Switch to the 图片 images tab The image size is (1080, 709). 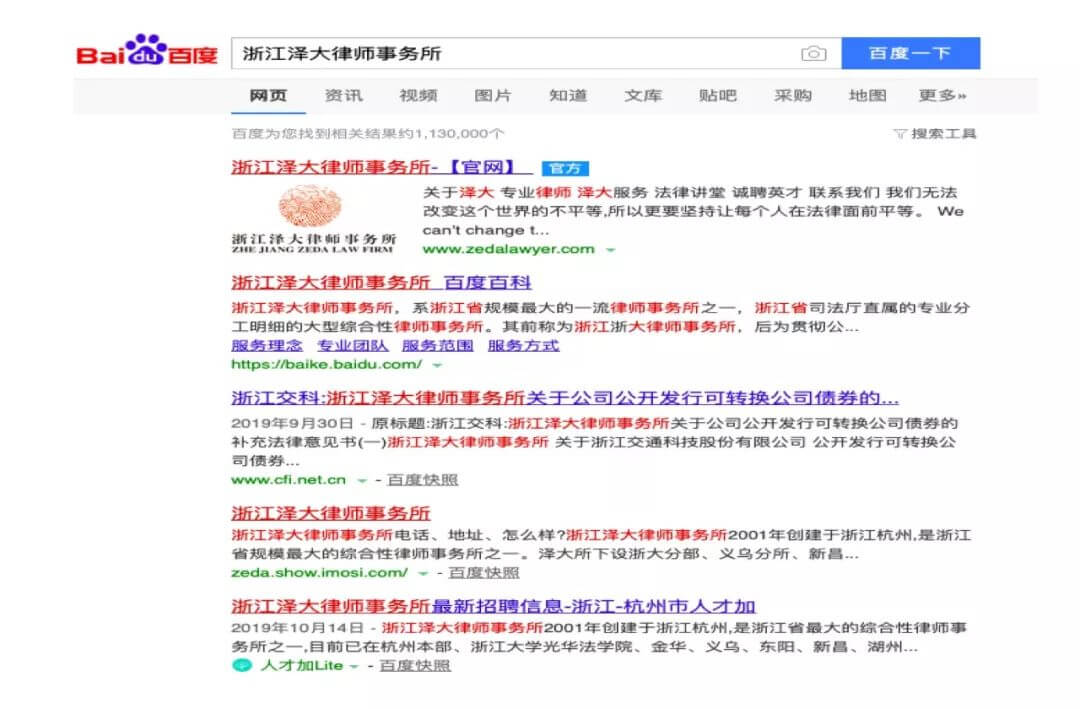point(495,95)
